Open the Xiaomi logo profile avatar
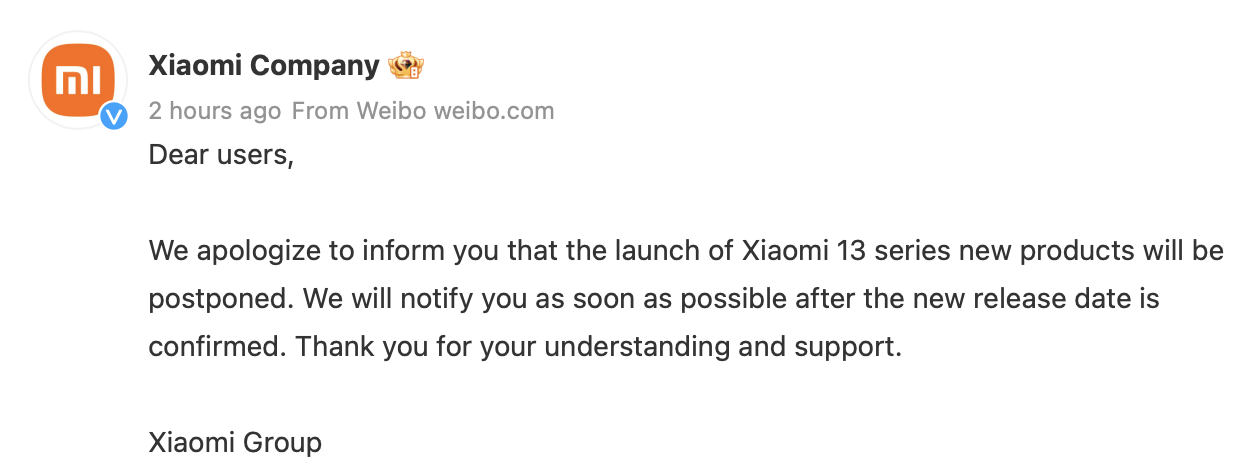The height and width of the screenshot is (474, 1260). (79, 80)
